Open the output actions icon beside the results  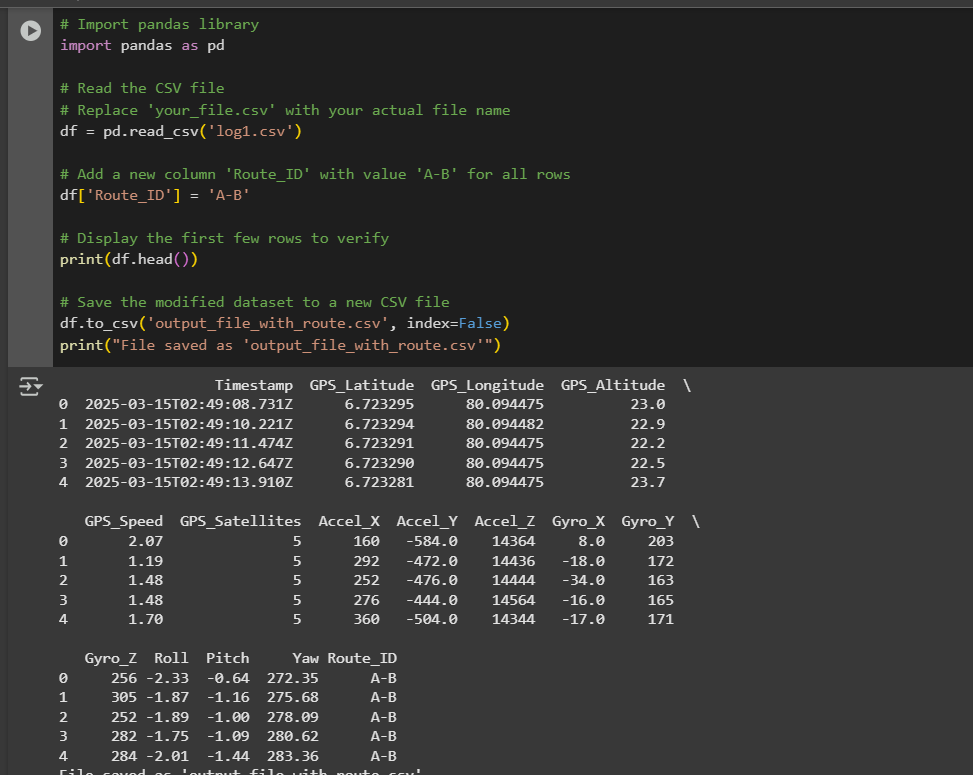click(x=30, y=387)
